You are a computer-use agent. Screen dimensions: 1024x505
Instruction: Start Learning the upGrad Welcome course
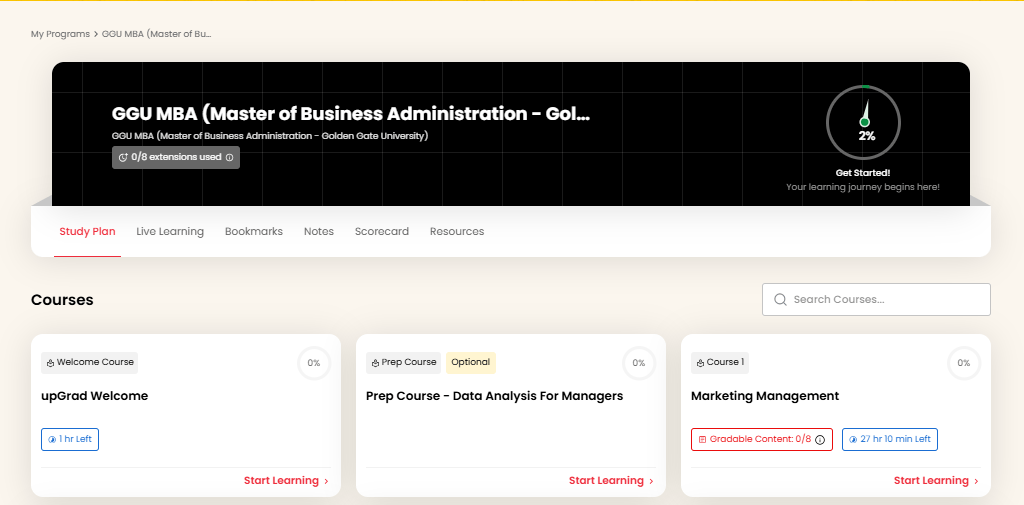286,481
